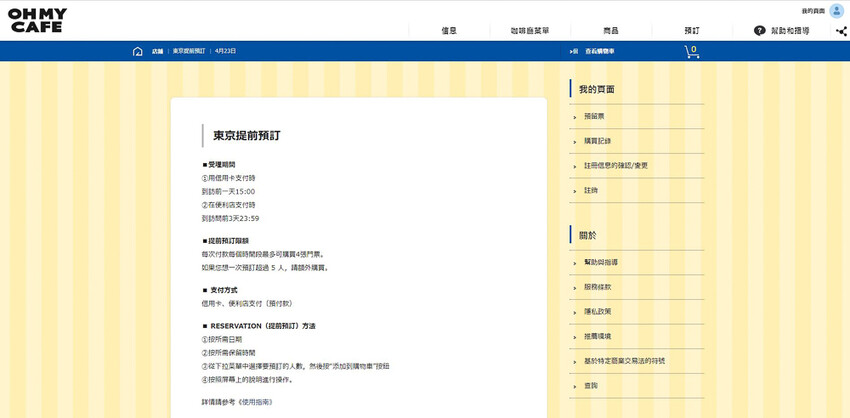Click the arrow beside 購買記錄

click(x=575, y=141)
